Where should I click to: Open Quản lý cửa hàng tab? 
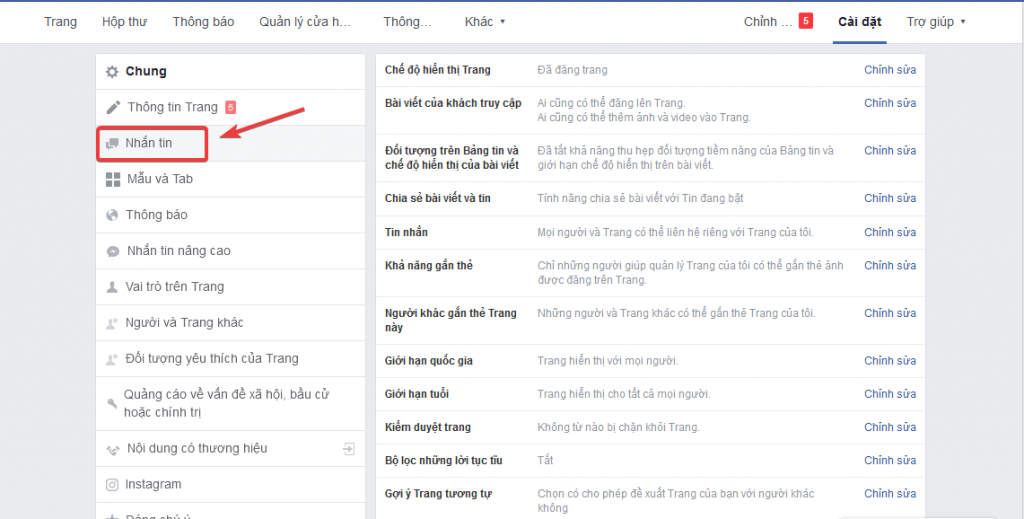click(306, 21)
